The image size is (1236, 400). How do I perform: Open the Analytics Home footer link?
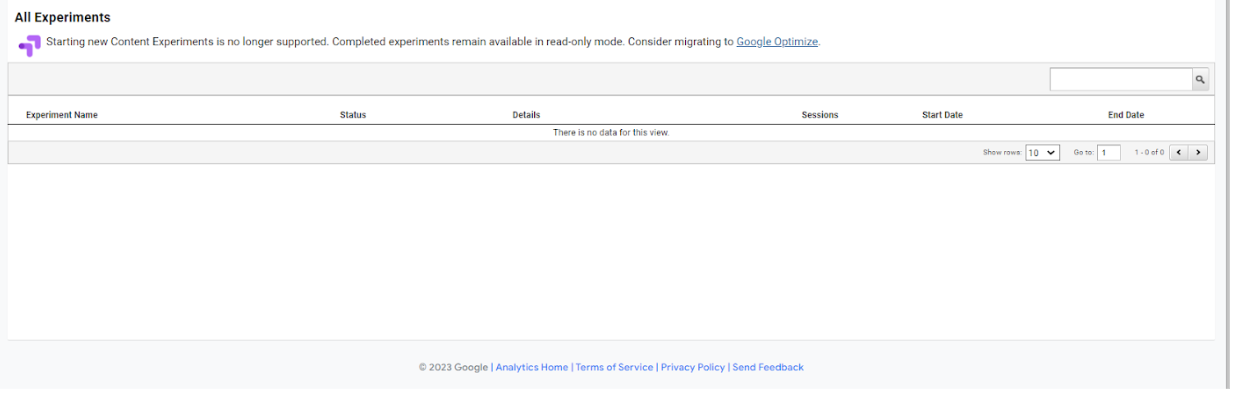click(x=532, y=367)
